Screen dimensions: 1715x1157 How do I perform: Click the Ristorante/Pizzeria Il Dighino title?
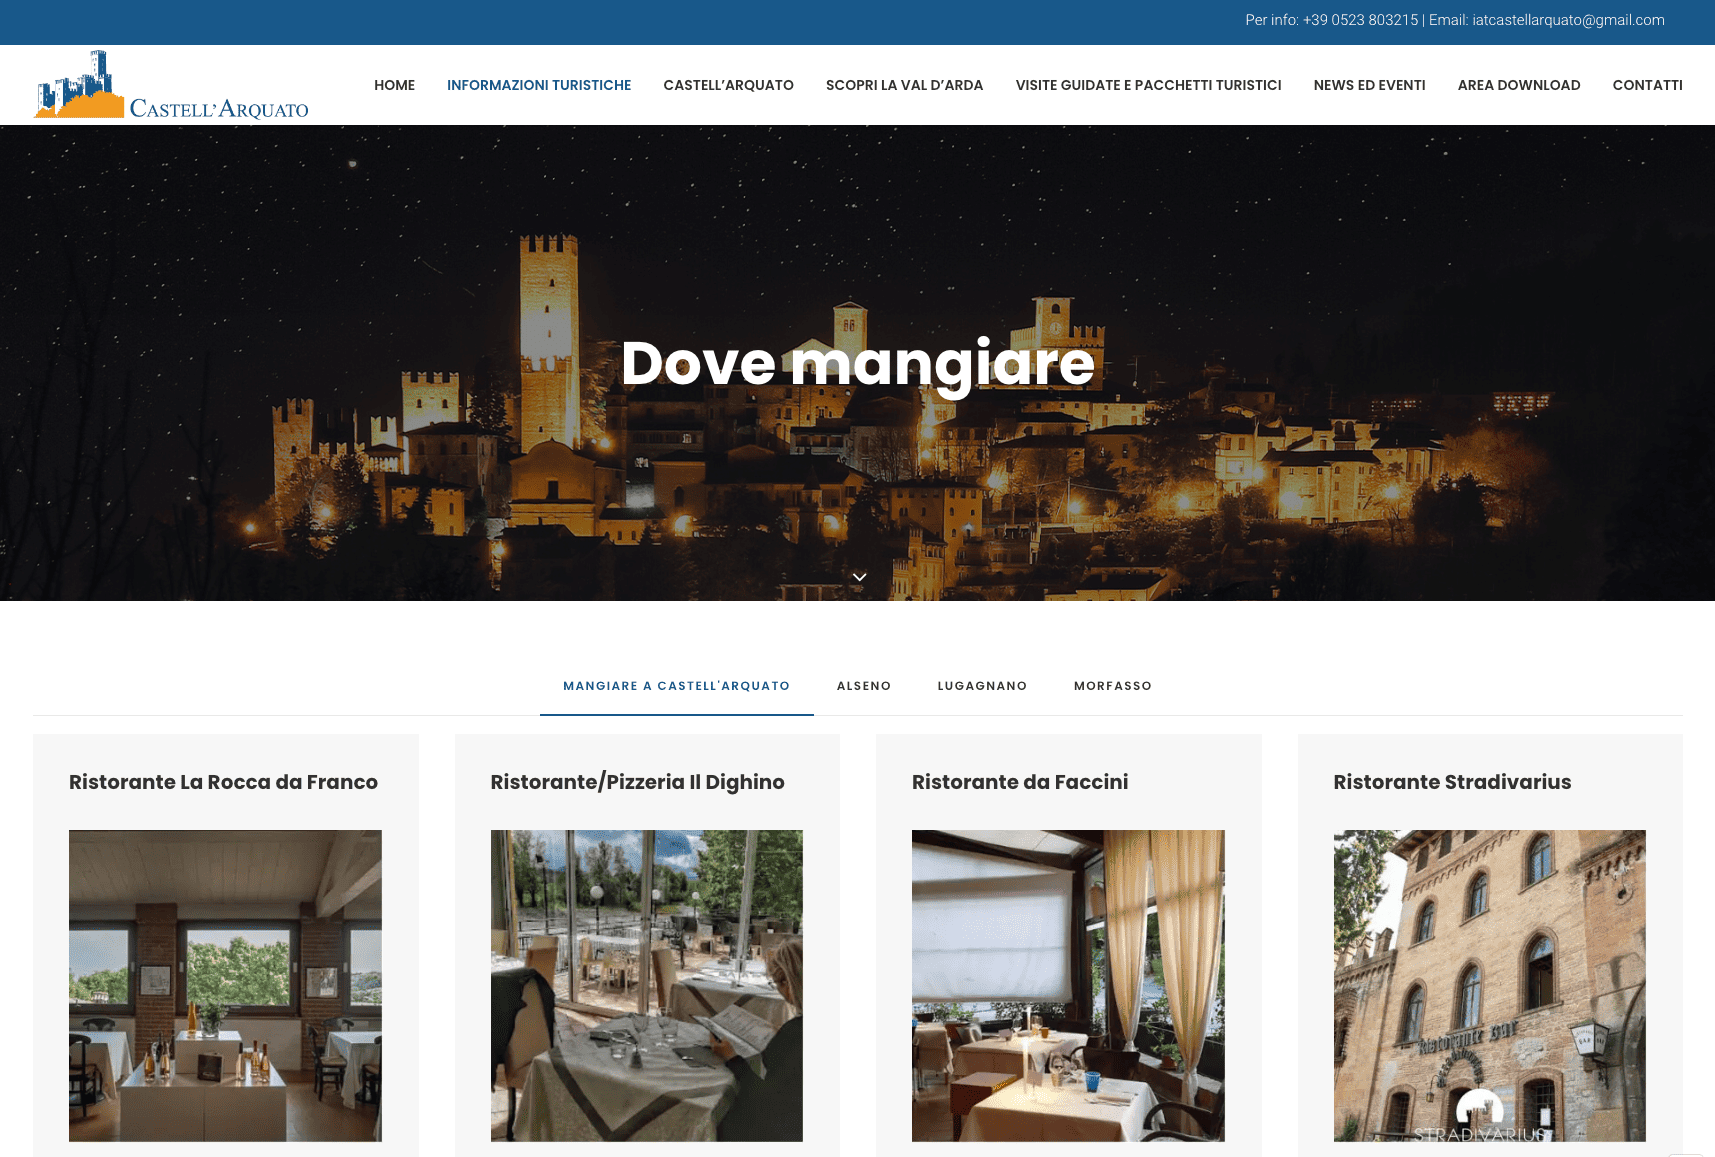(637, 782)
